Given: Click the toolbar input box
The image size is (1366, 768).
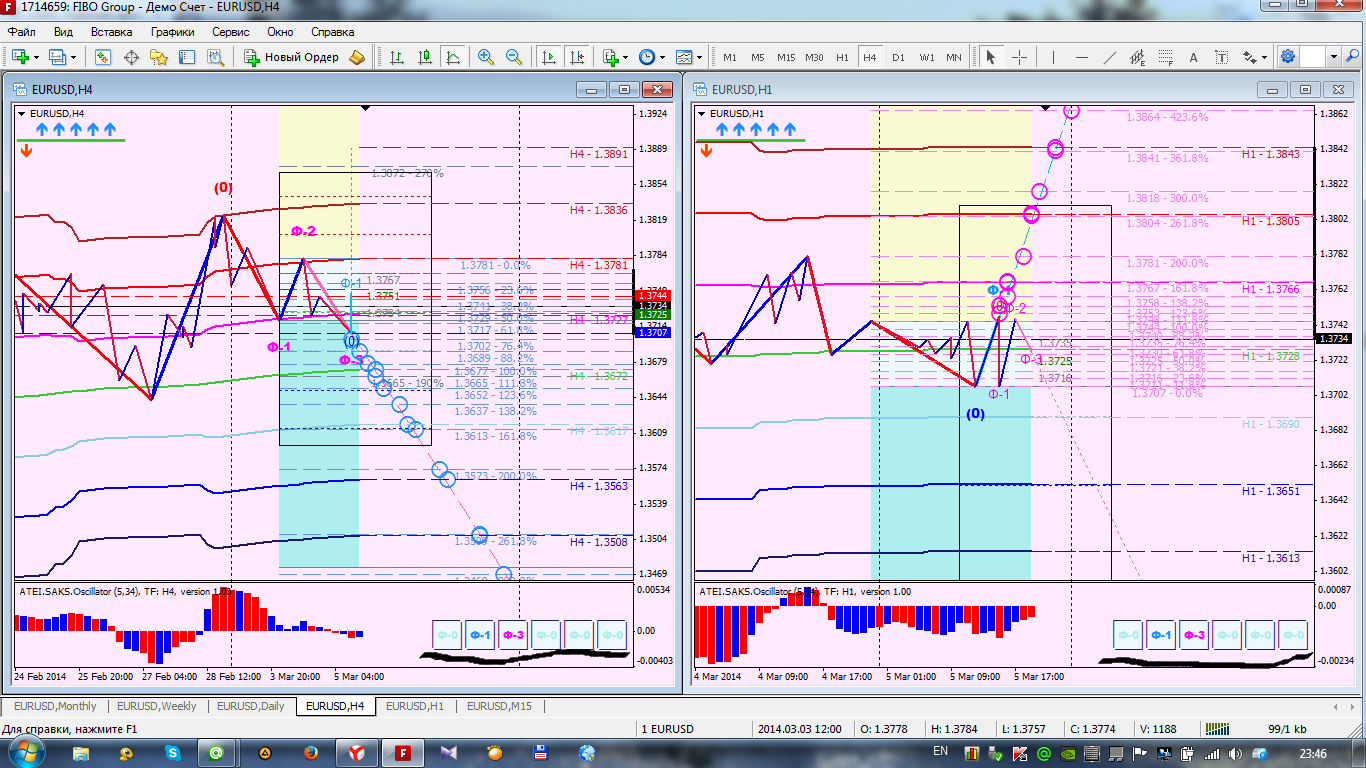Looking at the screenshot, I should pyautogui.click(x=1313, y=57).
